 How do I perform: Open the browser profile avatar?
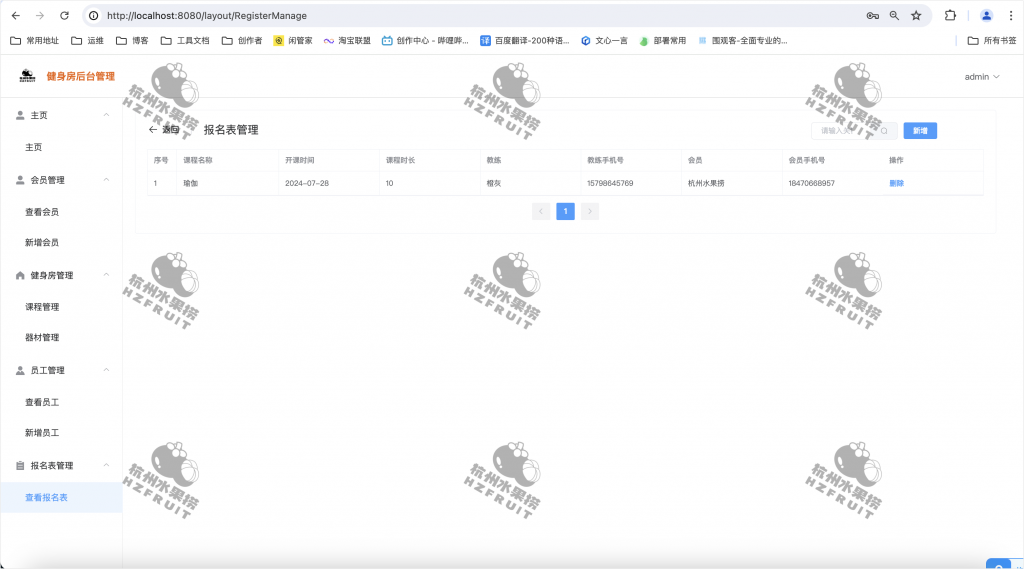[x=986, y=16]
